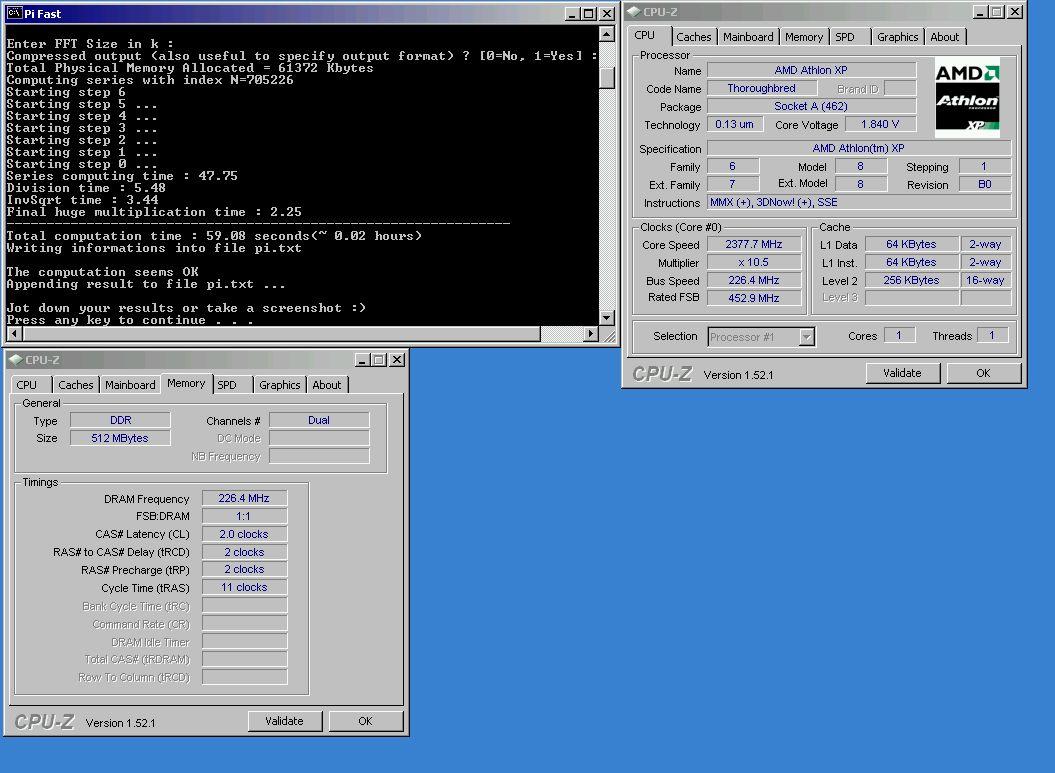Click the Instructions field MMX (+), 3DNow! (+), SSE

coord(859,202)
